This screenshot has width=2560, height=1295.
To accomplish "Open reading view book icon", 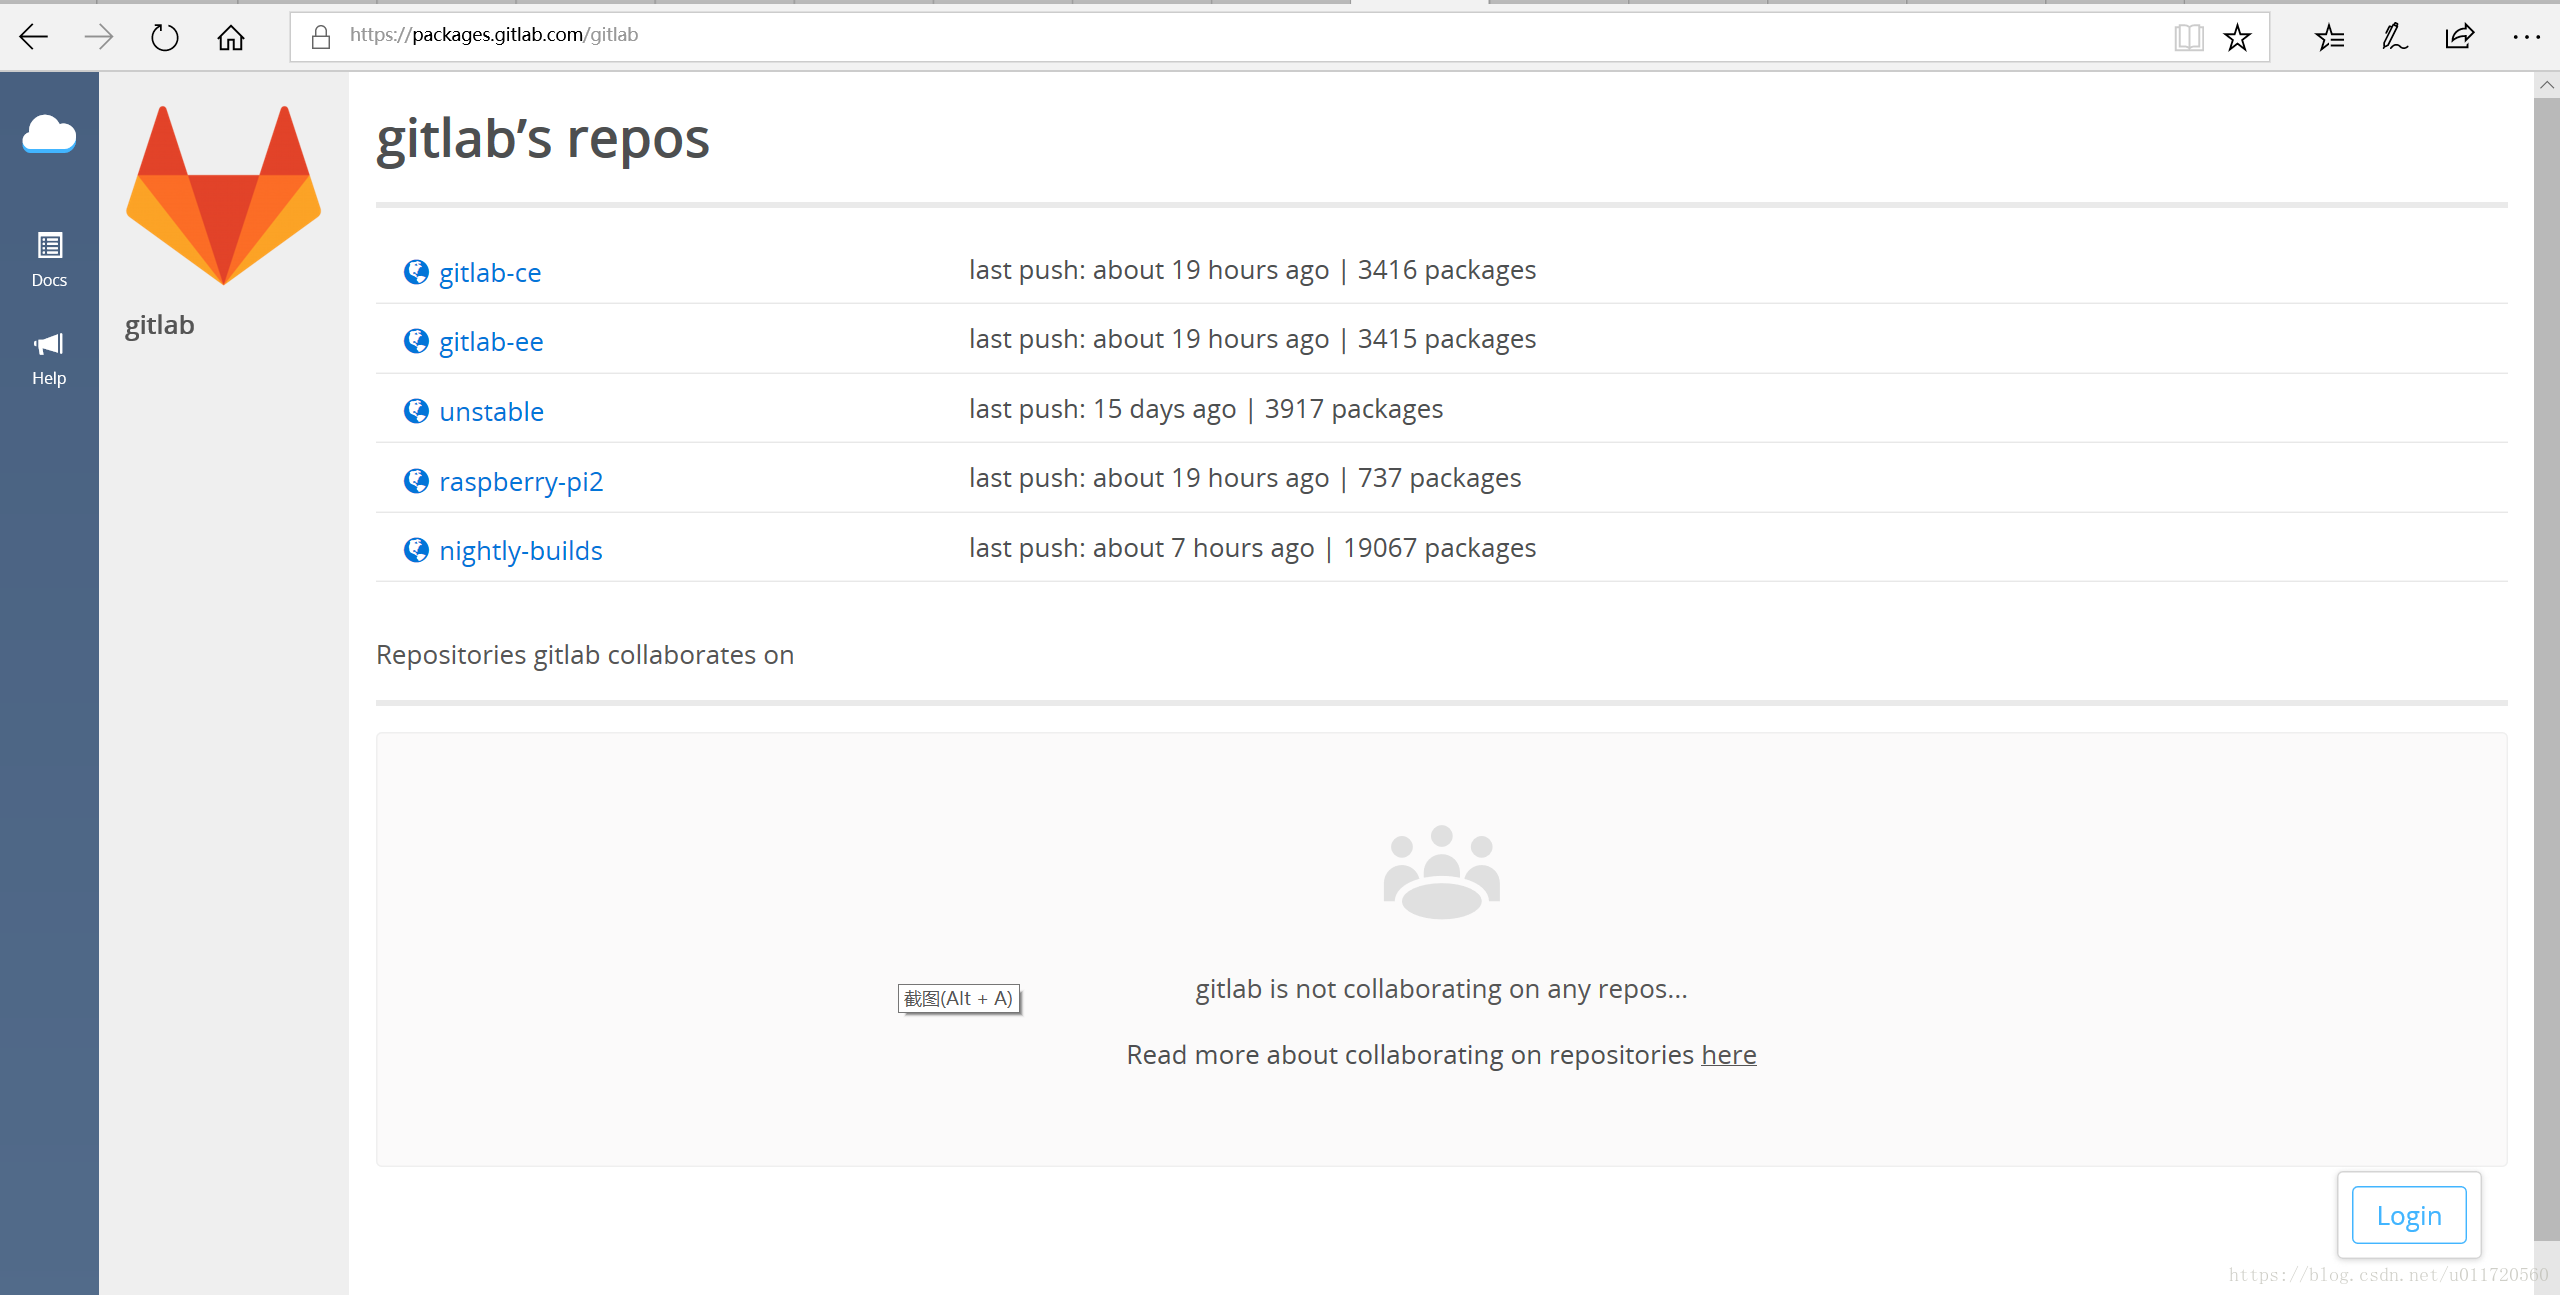I will (2188, 38).
